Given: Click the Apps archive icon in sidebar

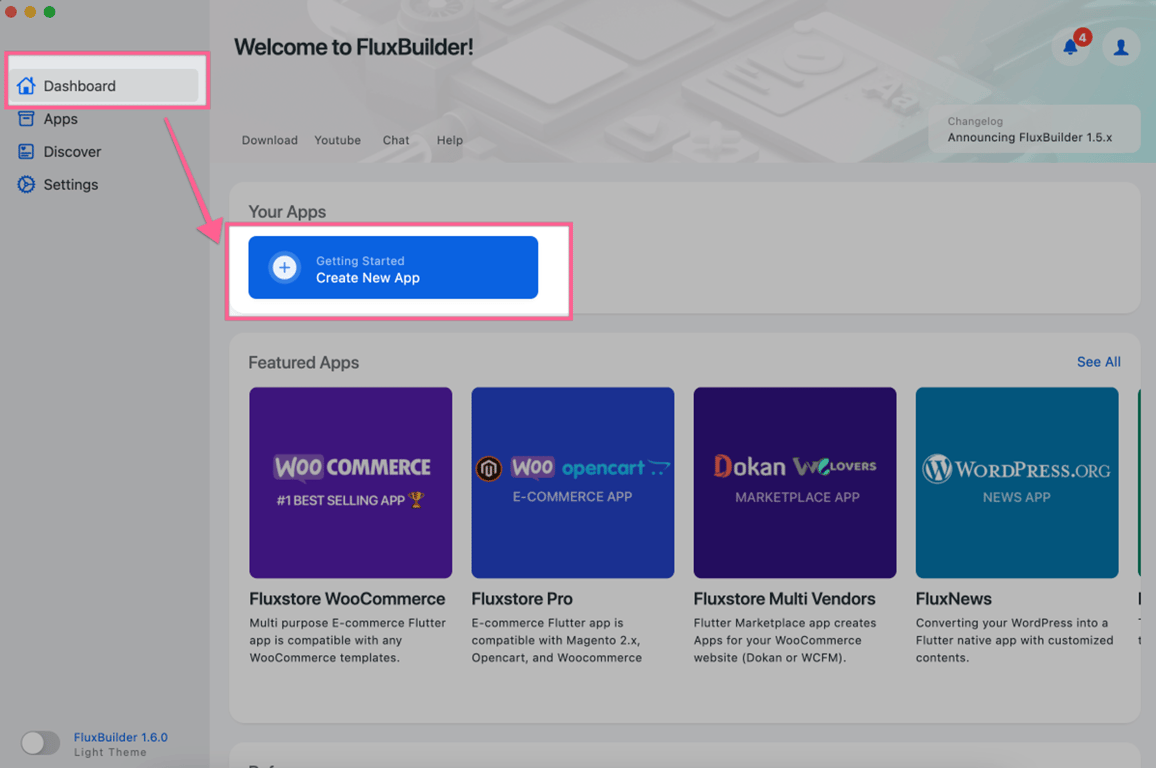Looking at the screenshot, I should tap(27, 119).
